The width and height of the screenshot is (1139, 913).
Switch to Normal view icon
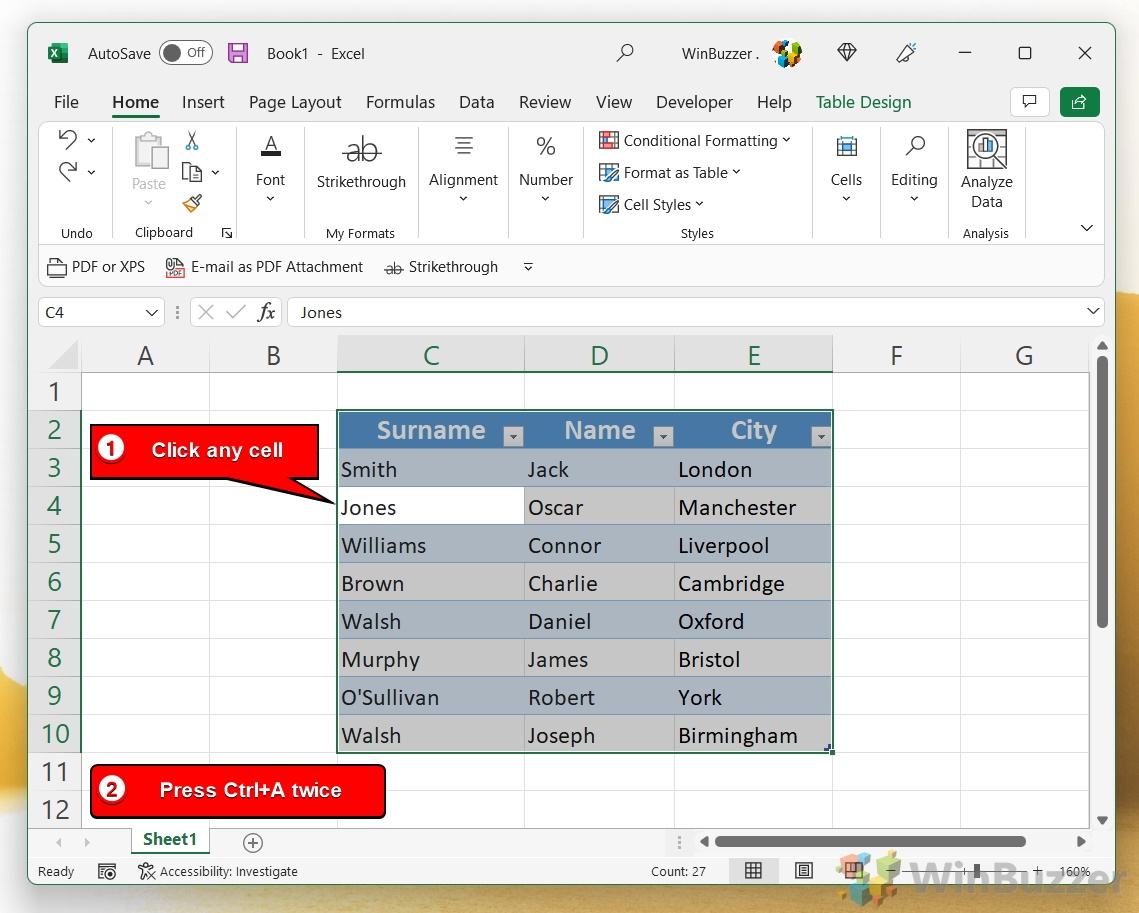click(753, 871)
